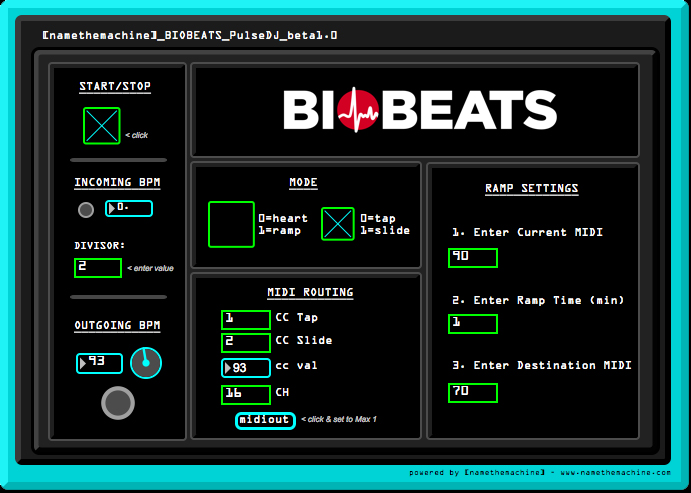Click the MIDI ROUTING heading
The width and height of the screenshot is (691, 493).
pos(310,293)
